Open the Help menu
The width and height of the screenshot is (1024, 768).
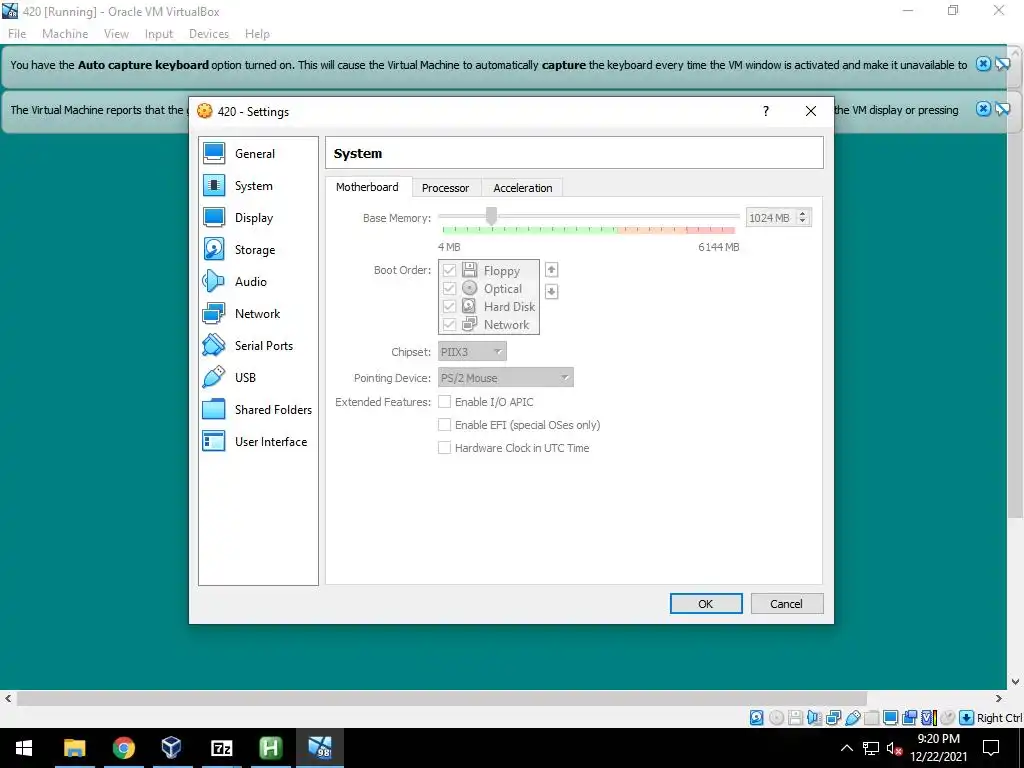257,33
